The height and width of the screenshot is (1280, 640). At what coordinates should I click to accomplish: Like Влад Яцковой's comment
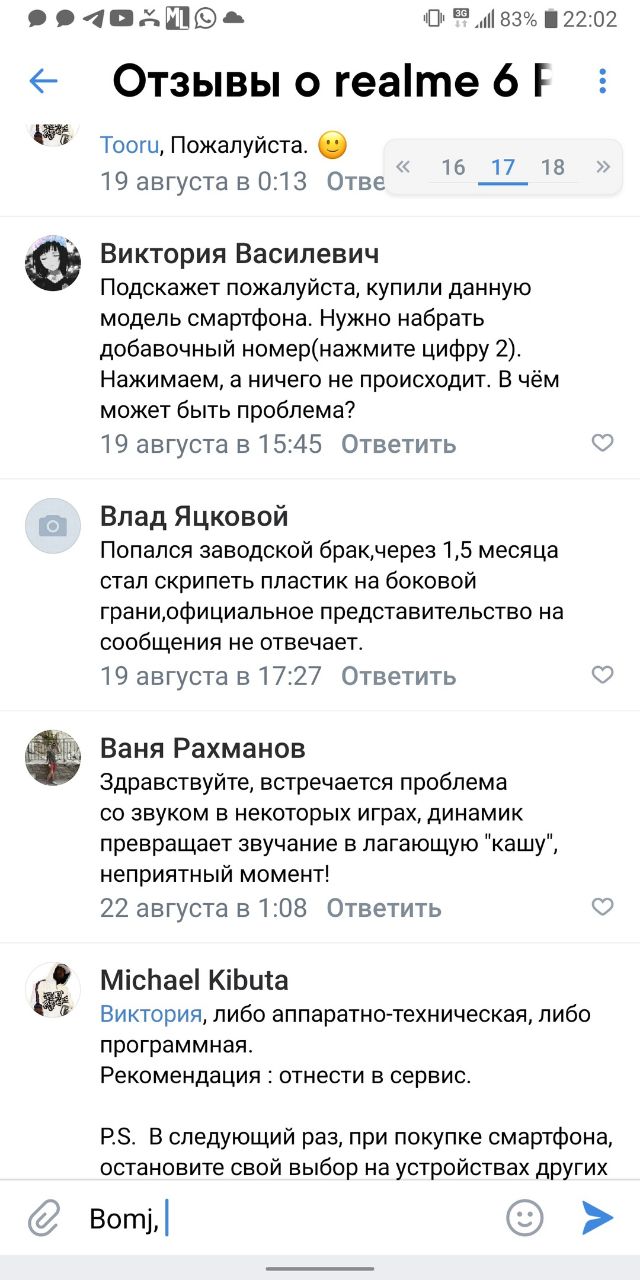602,675
